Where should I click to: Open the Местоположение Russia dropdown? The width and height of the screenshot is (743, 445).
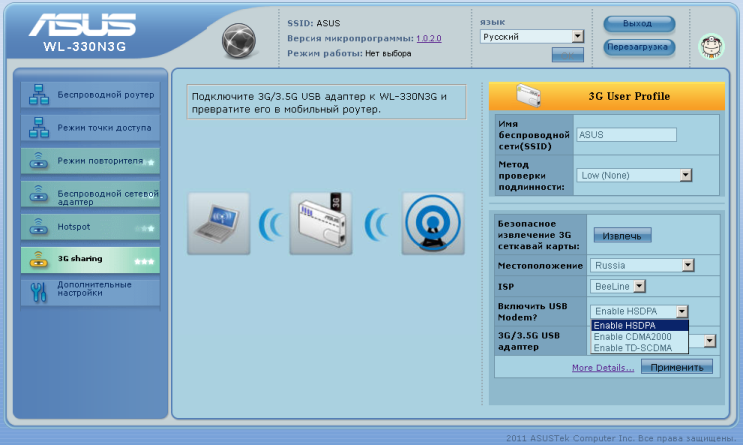pos(642,265)
